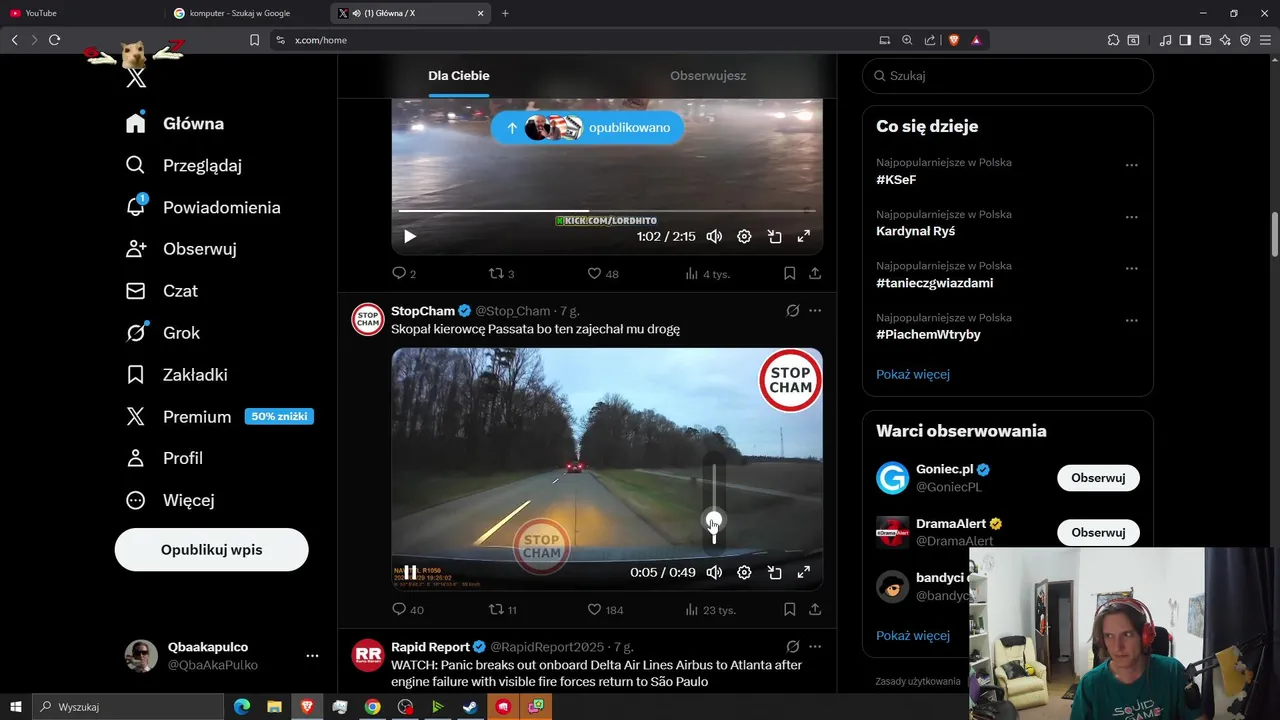Image resolution: width=1280 pixels, height=720 pixels.
Task: Switch to Dla Ciebie tab
Action: pyautogui.click(x=459, y=76)
